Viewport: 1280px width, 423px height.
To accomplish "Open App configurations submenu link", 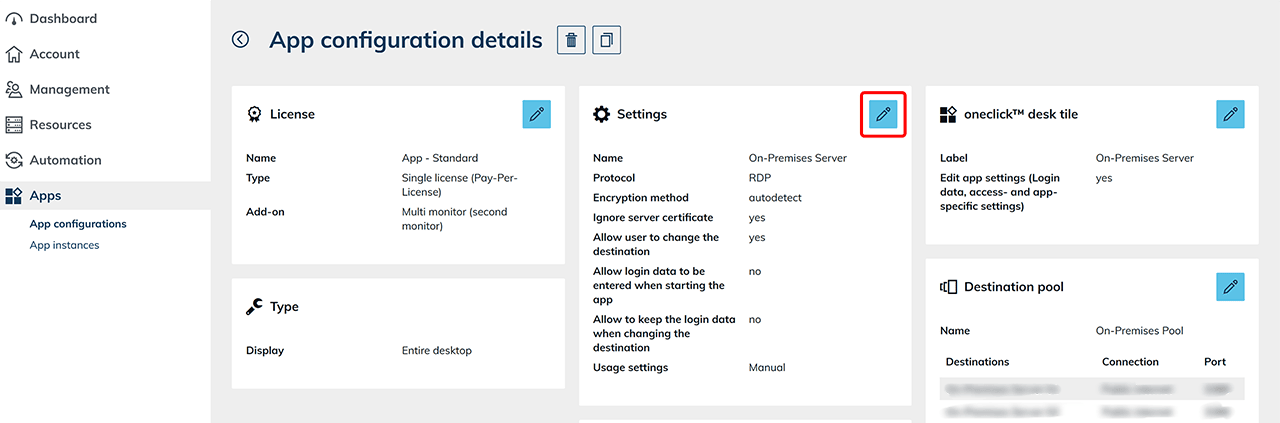I will 78,224.
